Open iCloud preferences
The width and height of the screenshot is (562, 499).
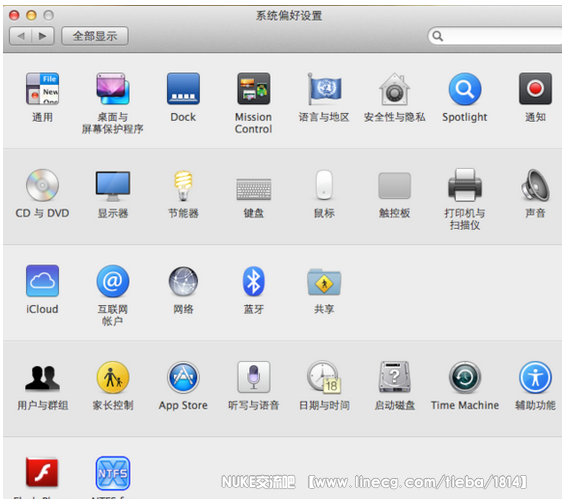tap(42, 281)
